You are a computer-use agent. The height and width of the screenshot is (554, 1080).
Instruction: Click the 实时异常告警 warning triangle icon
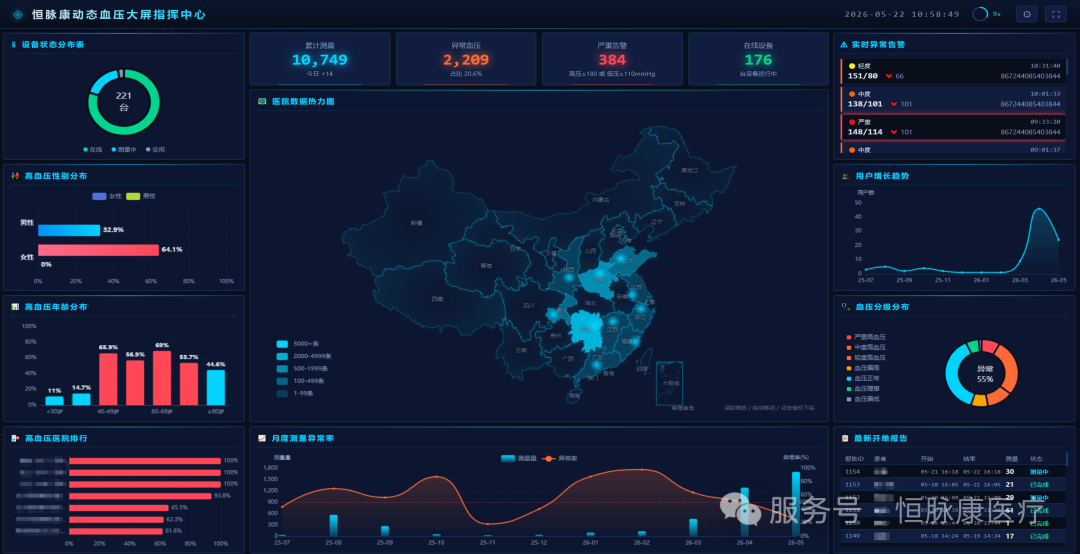tap(844, 45)
